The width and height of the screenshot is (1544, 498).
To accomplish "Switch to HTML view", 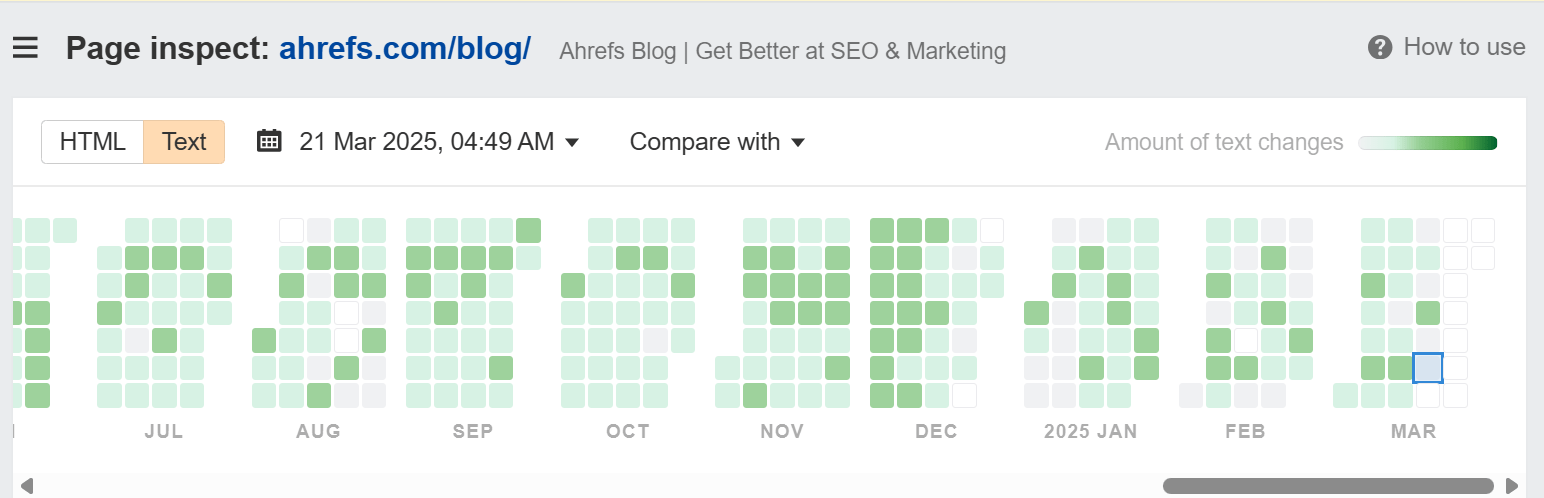I will pyautogui.click(x=93, y=142).
